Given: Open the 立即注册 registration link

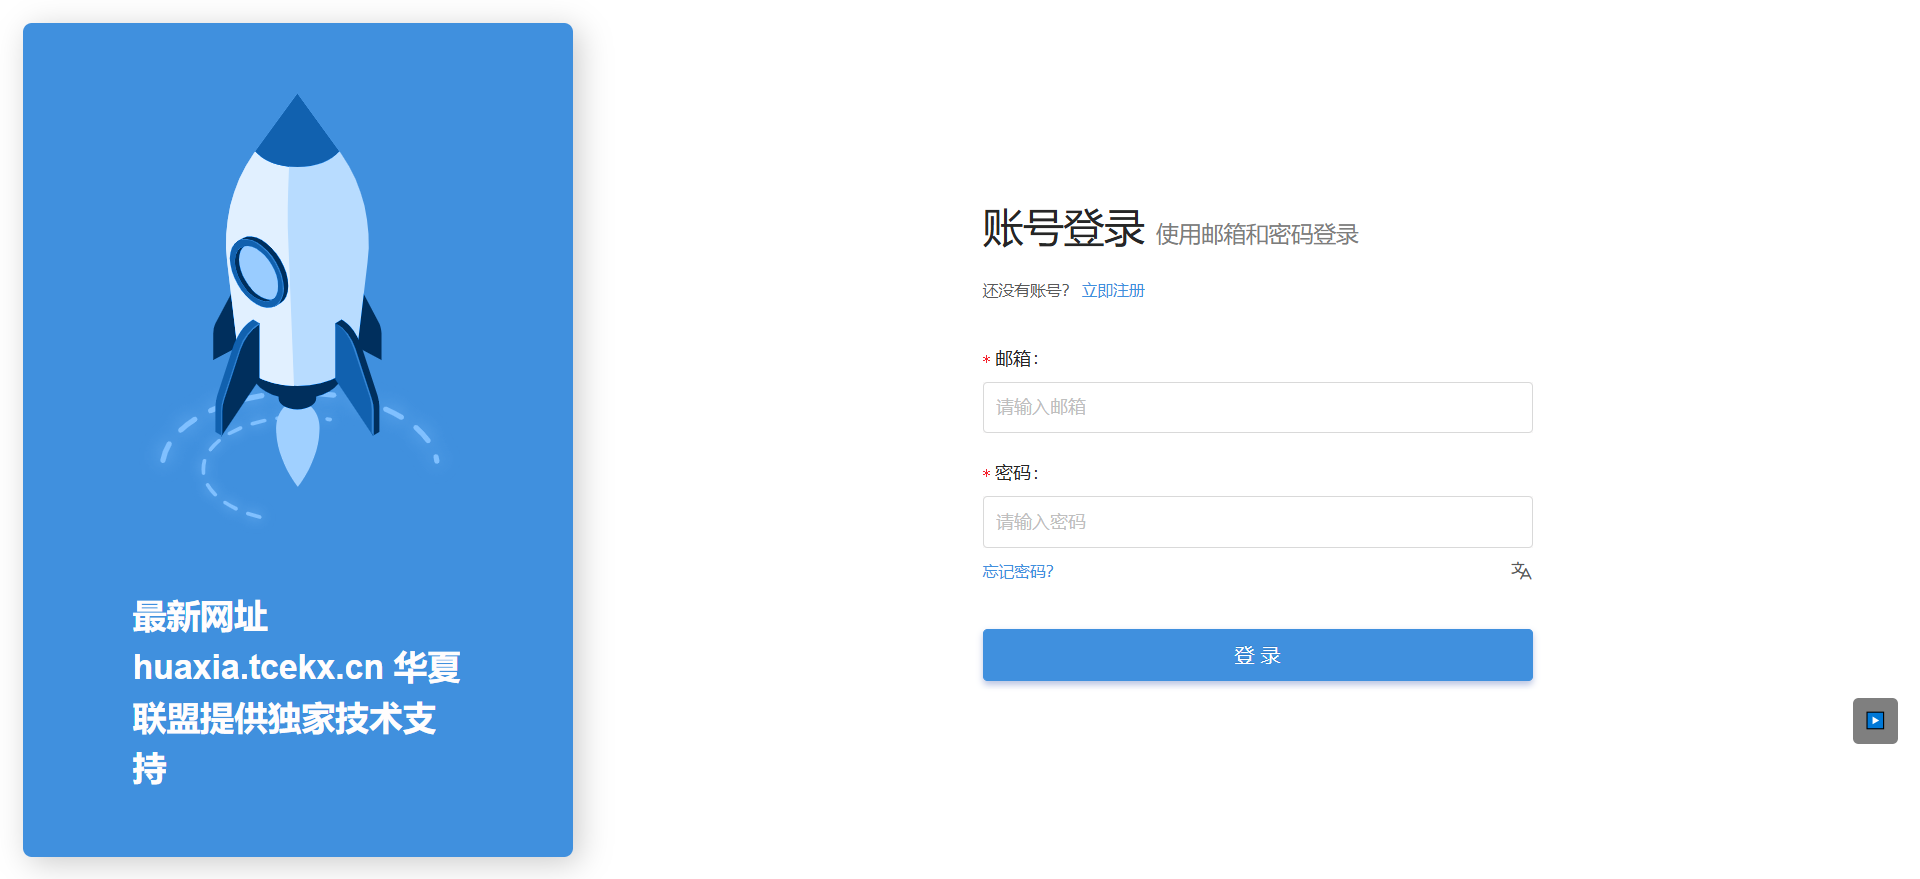Looking at the screenshot, I should (1113, 291).
